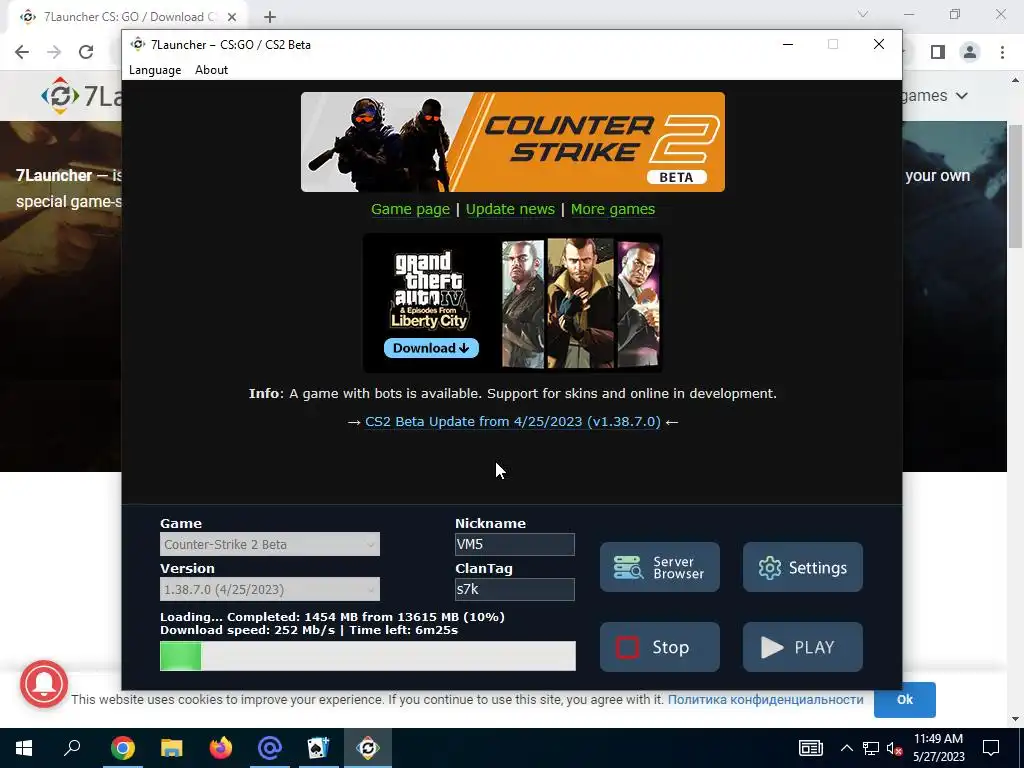Open the Windows Start menu
This screenshot has width=1024, height=768.
pyautogui.click(x=24, y=748)
